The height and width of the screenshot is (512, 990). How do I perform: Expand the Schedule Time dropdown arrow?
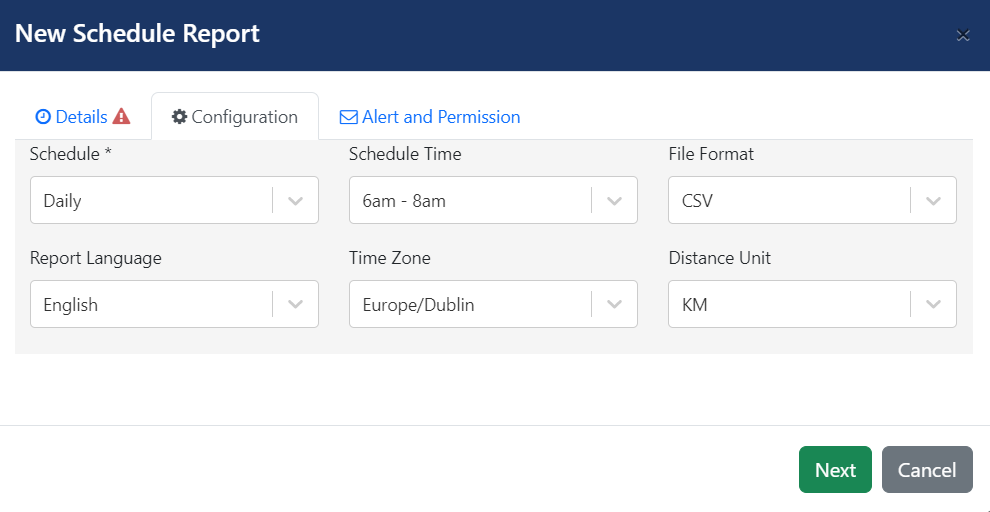coord(614,201)
